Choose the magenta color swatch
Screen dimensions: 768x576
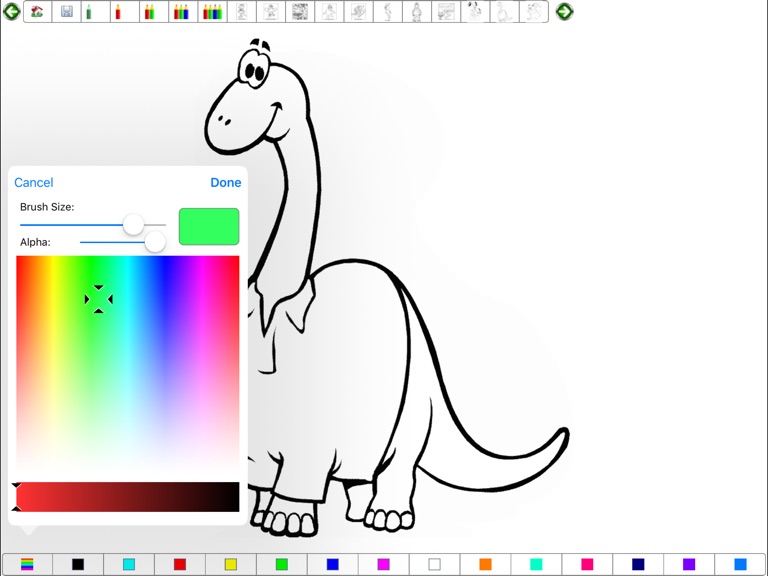(384, 564)
